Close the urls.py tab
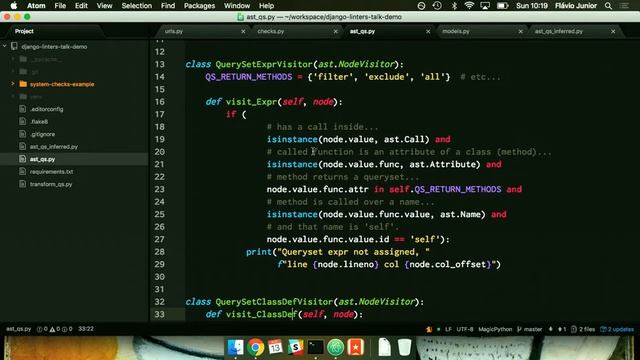Viewport: 640px width, 360px height. tap(243, 31)
